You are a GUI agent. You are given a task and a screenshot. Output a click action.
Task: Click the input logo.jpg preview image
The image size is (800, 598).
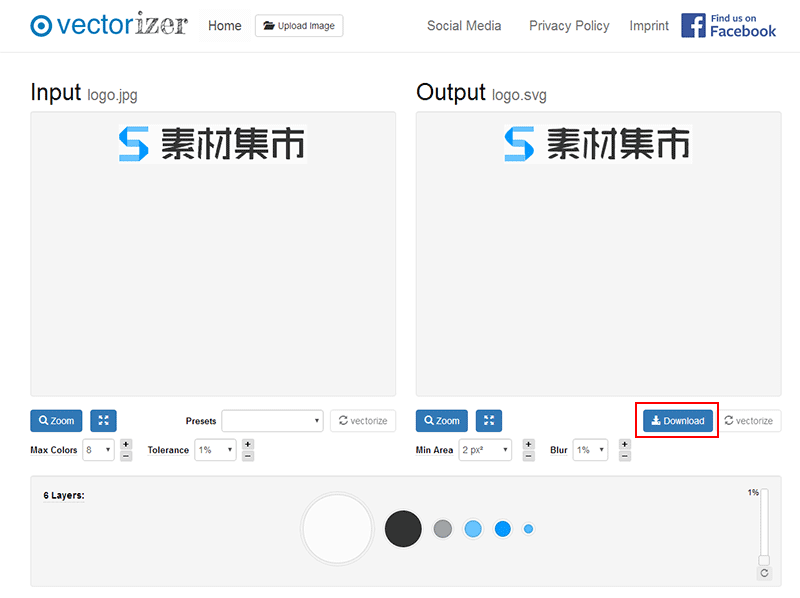212,144
